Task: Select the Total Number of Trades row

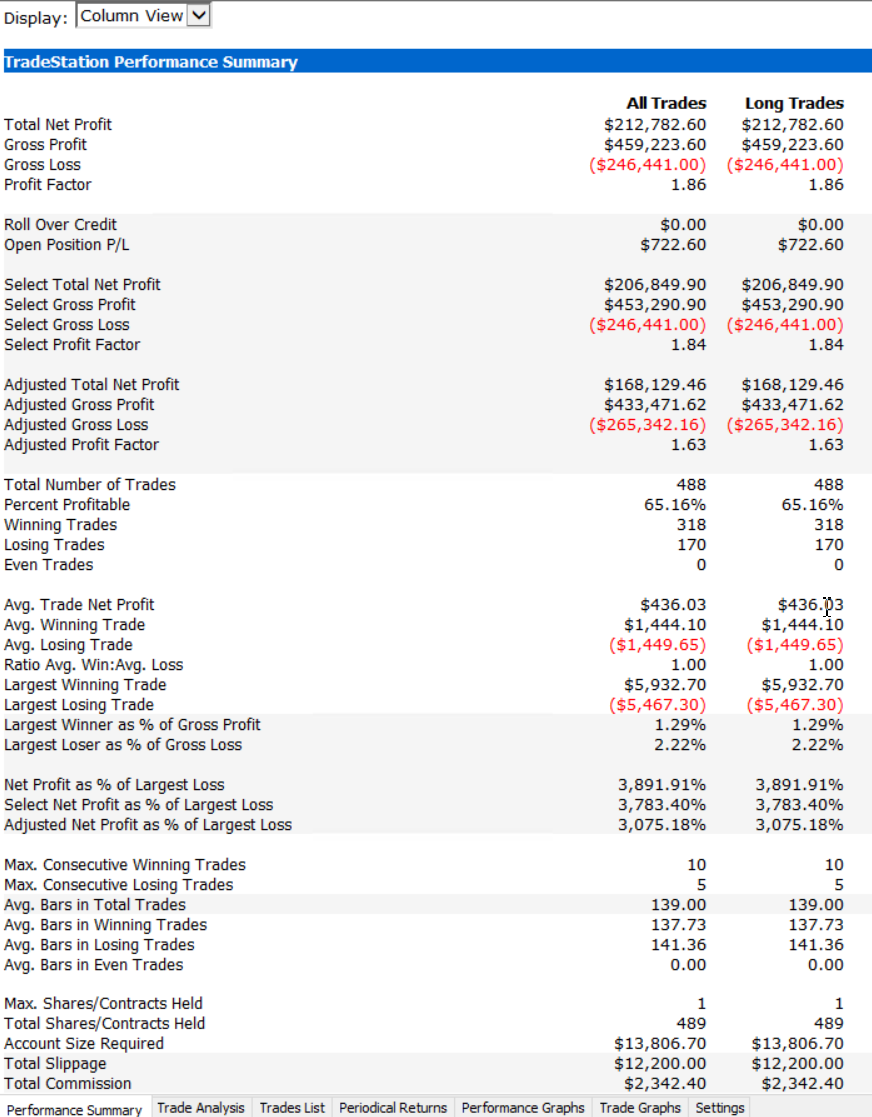Action: 437,484
